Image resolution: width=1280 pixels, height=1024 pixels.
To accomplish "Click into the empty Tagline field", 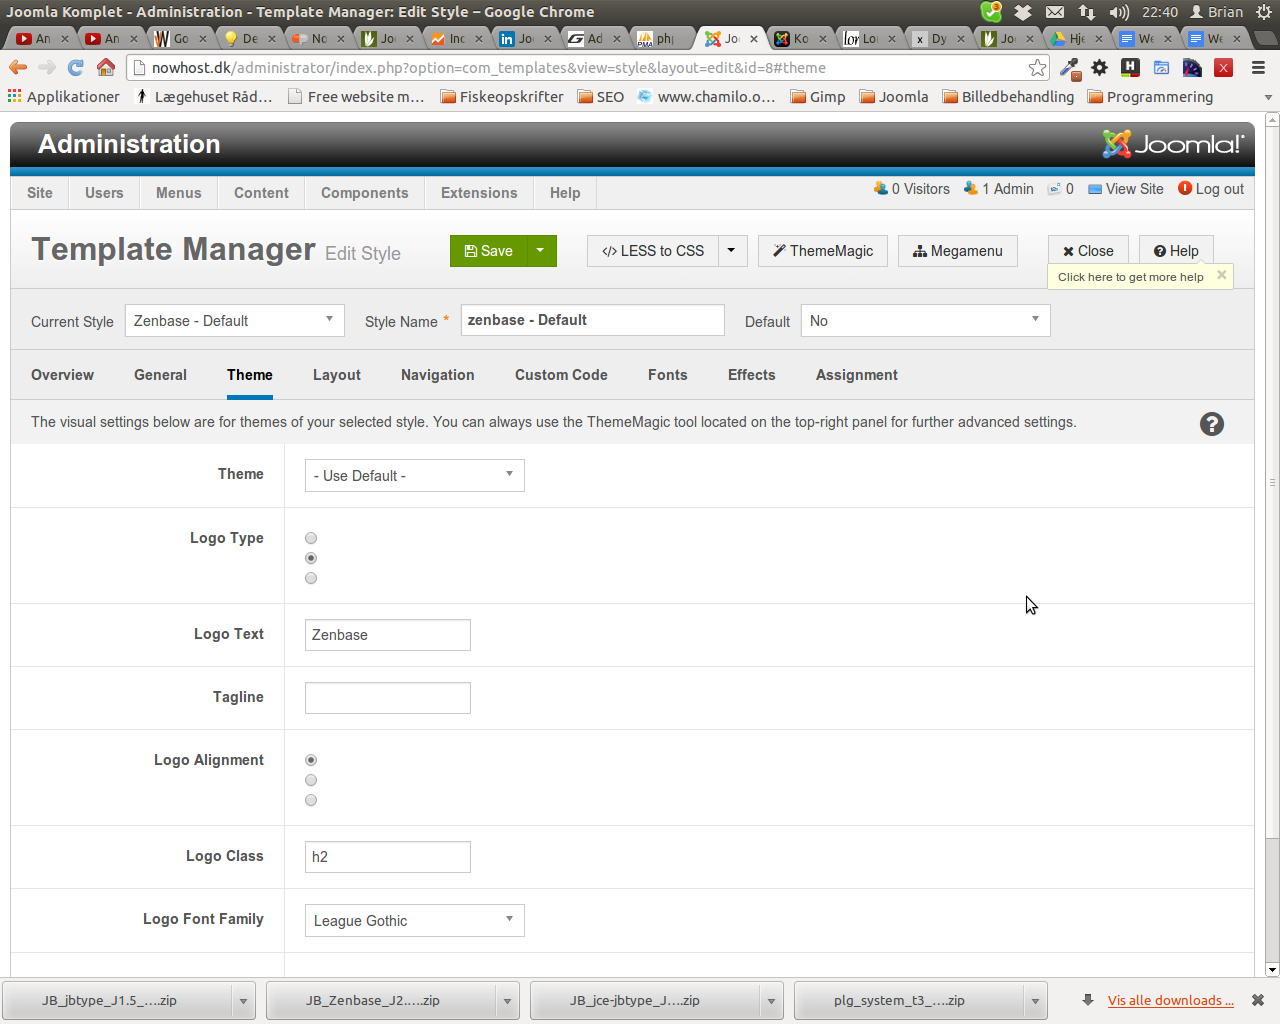I will click(x=388, y=698).
